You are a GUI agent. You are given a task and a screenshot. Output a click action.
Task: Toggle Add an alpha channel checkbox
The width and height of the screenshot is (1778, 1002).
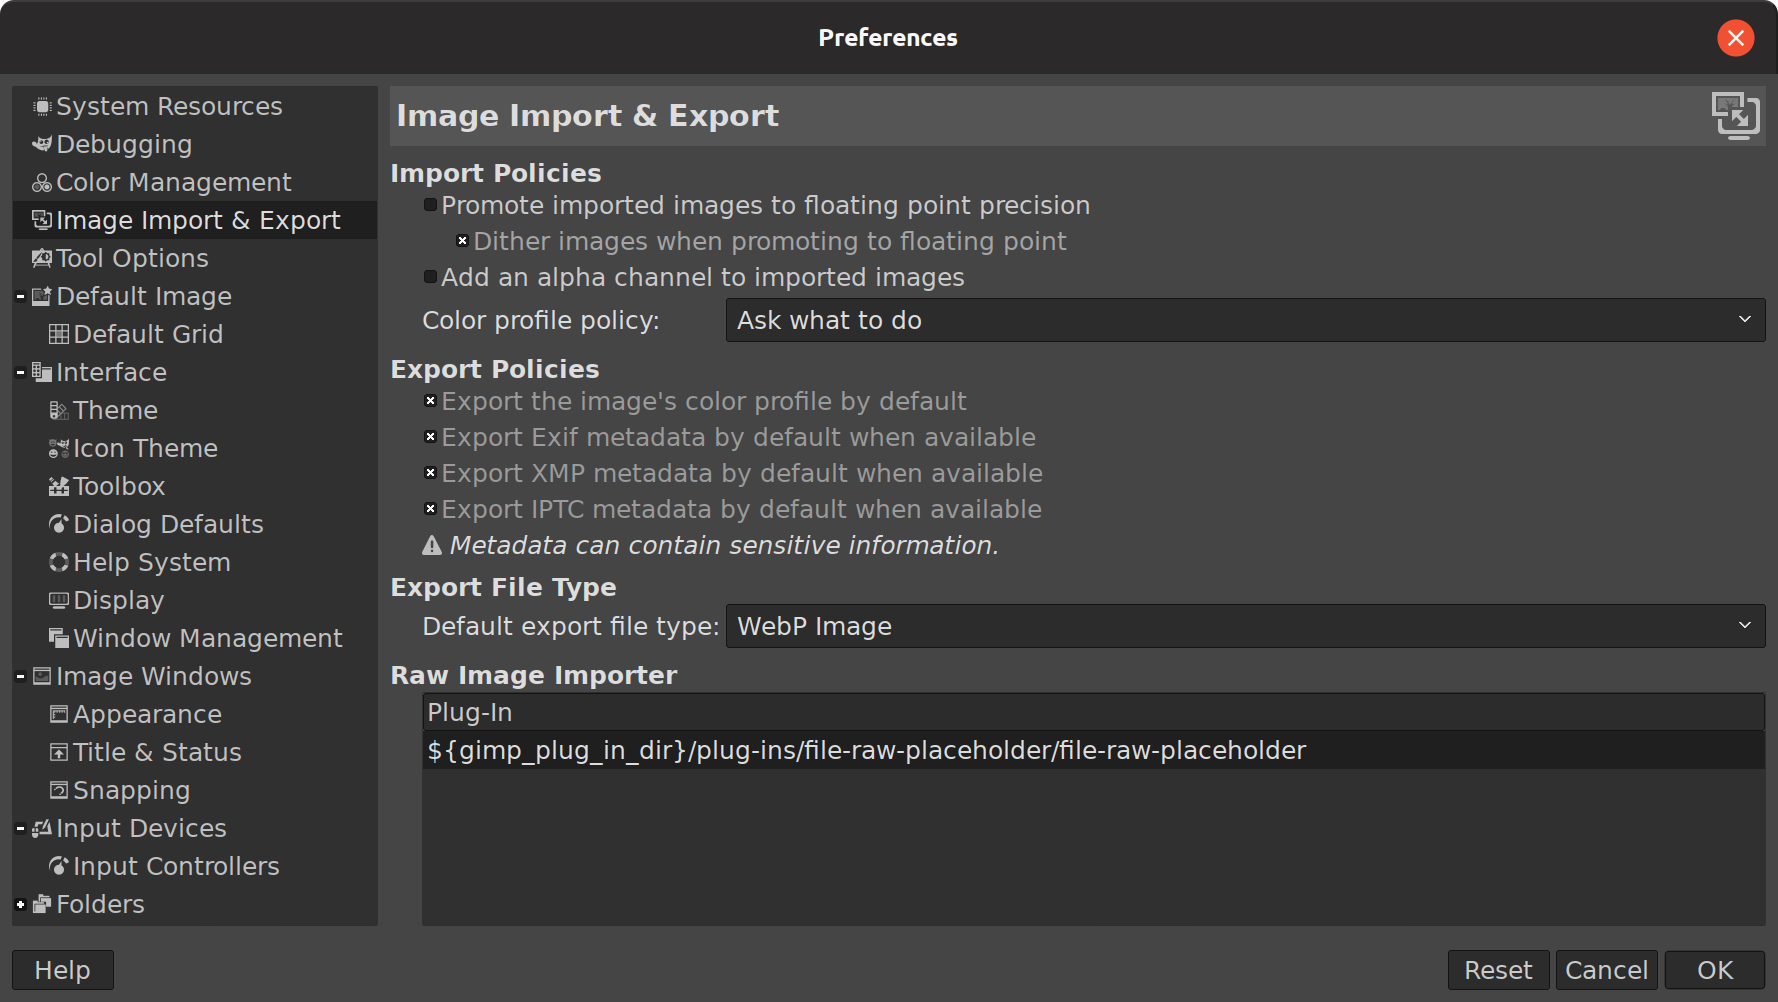[431, 277]
